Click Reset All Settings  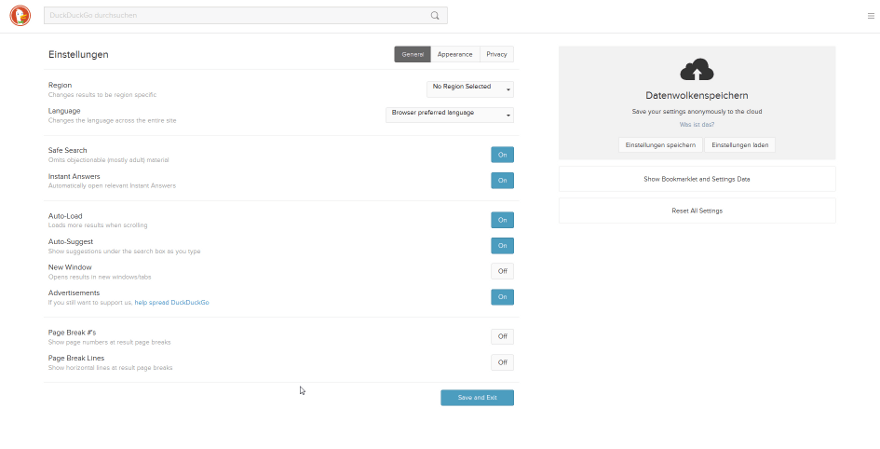tap(696, 211)
